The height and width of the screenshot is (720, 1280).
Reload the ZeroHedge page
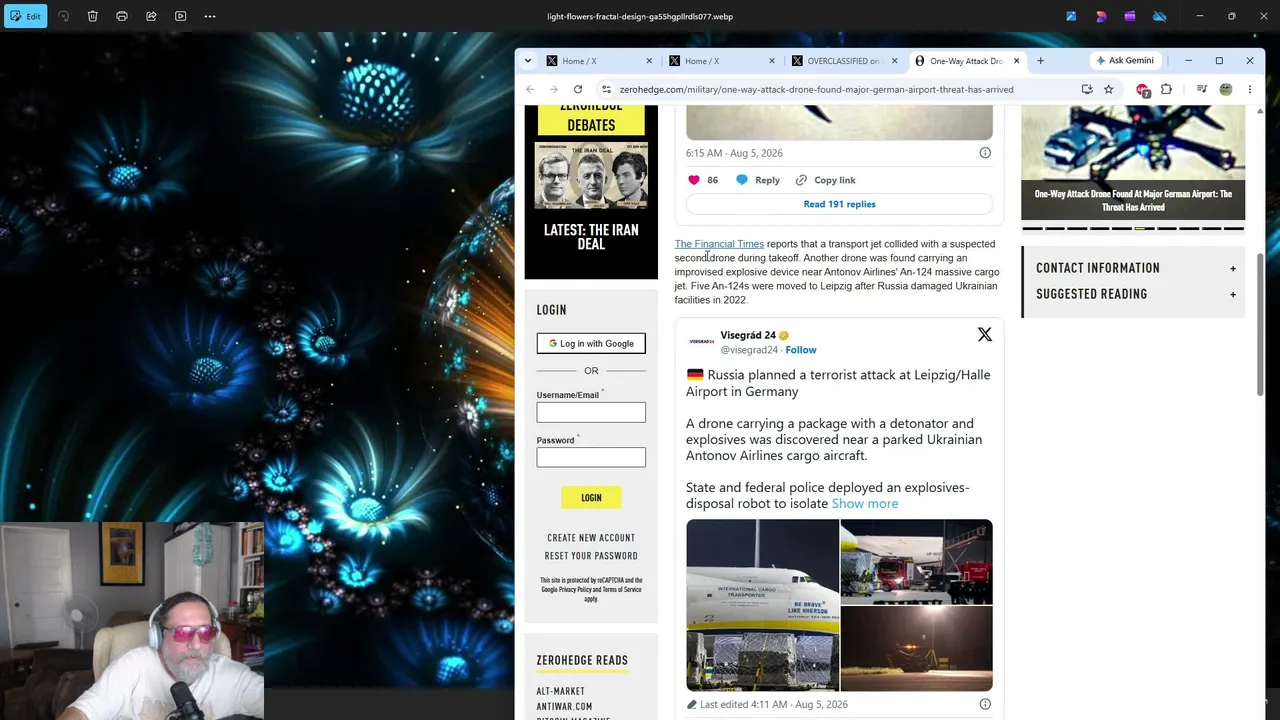(578, 89)
